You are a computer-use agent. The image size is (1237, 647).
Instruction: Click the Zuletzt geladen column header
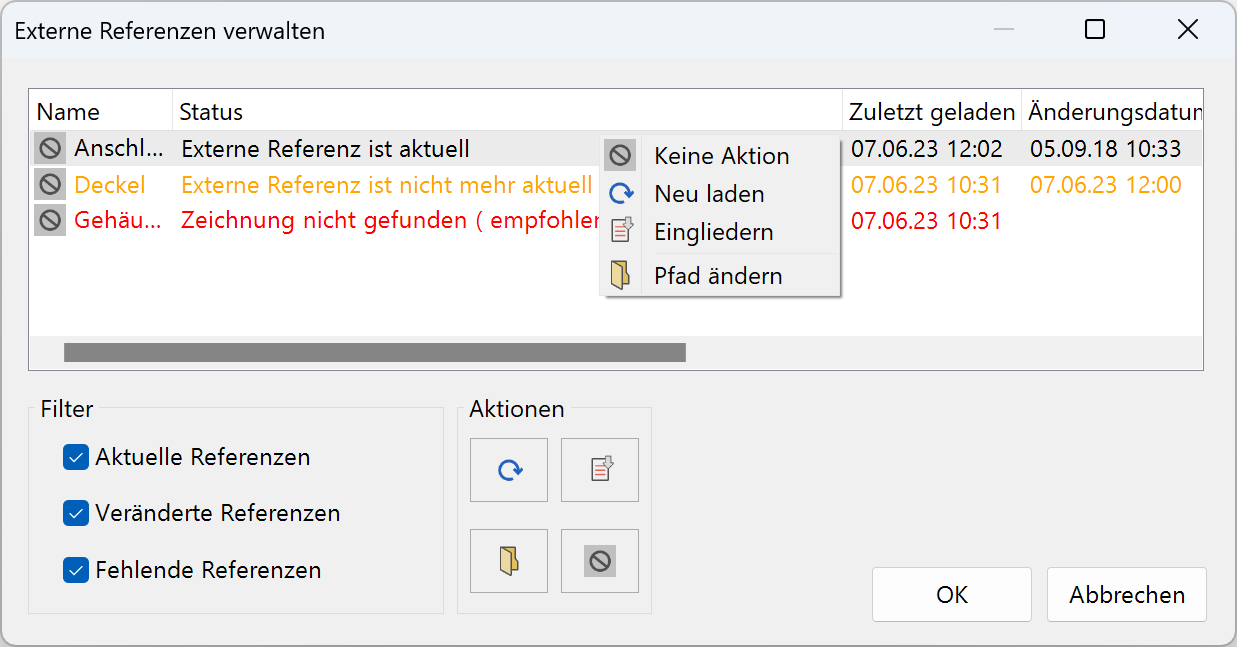tap(931, 112)
